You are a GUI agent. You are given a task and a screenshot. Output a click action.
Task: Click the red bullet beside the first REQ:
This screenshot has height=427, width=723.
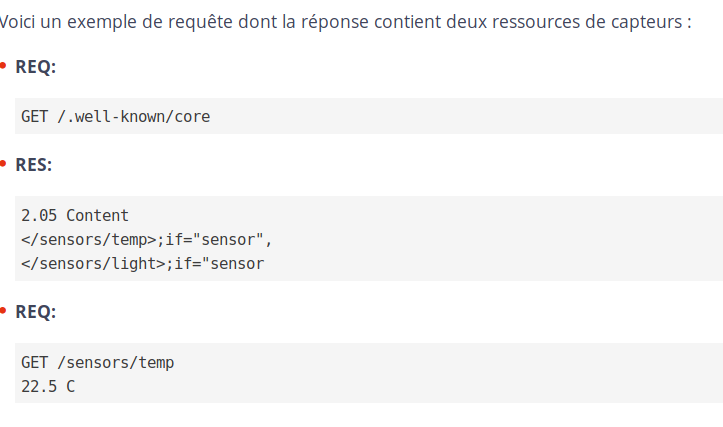[3, 66]
